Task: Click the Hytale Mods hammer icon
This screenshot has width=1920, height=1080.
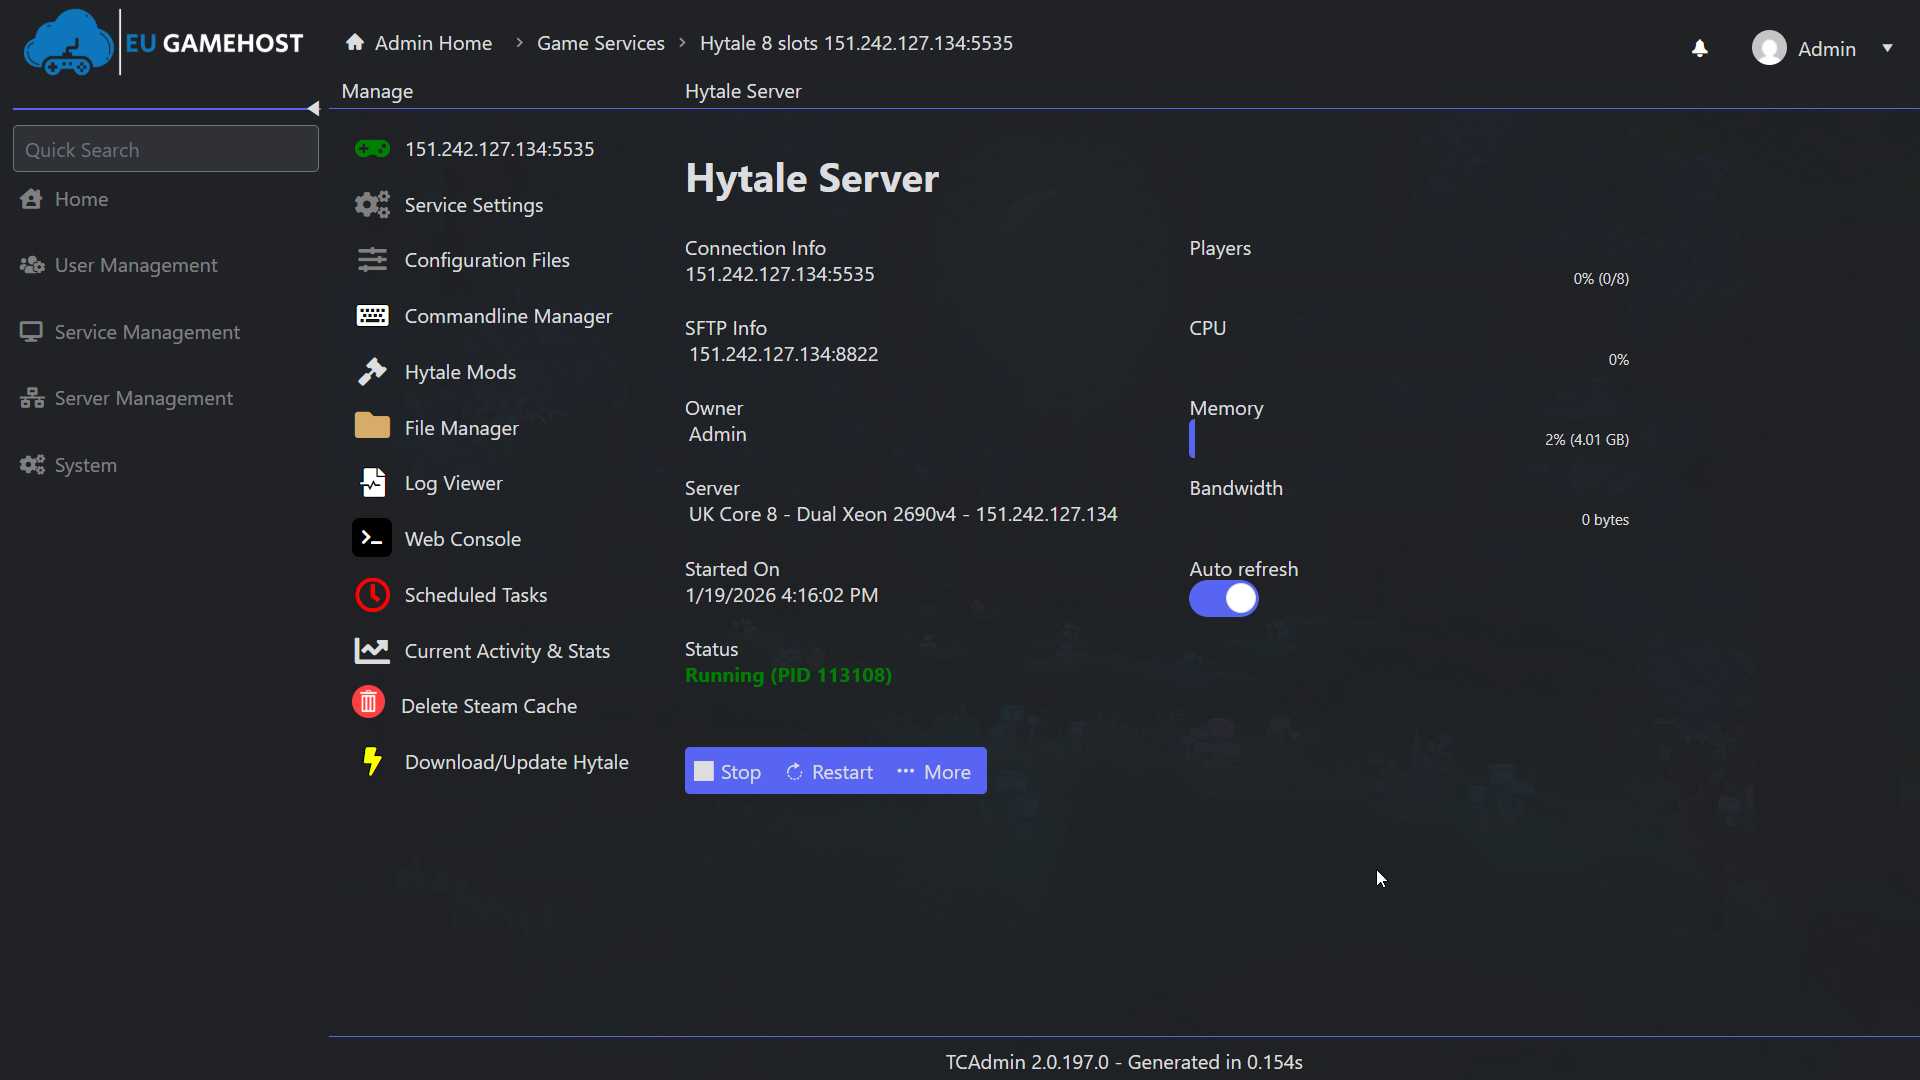Action: [372, 372]
